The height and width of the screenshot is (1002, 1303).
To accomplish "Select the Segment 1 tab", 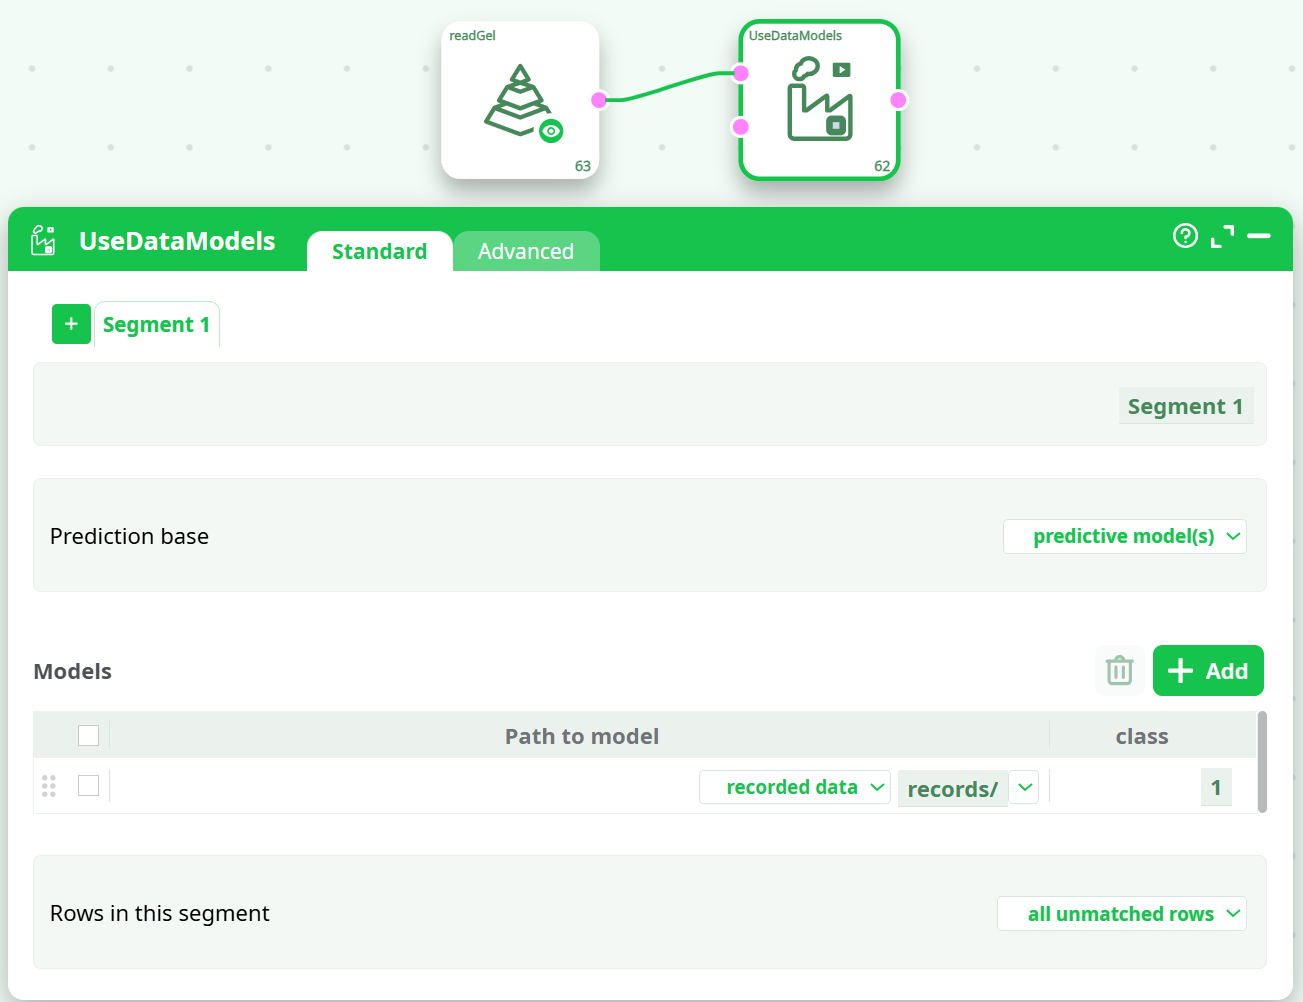I will [x=156, y=325].
